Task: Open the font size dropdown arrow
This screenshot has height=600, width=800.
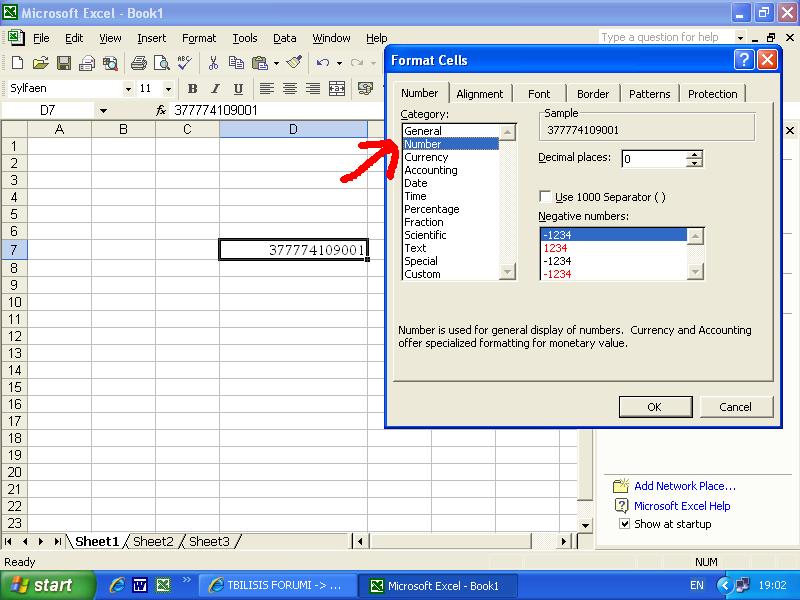Action: (x=168, y=89)
